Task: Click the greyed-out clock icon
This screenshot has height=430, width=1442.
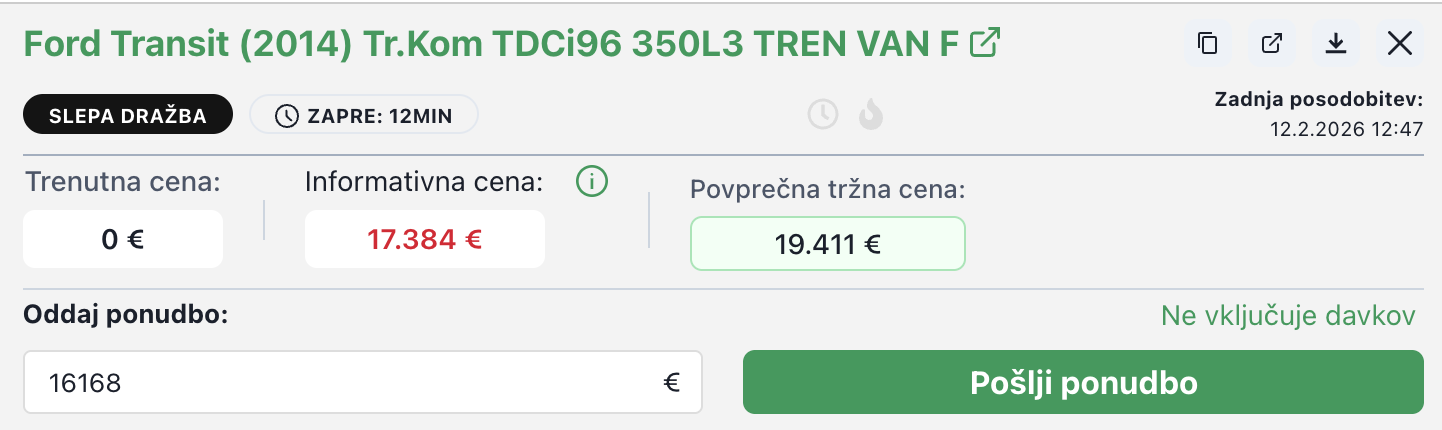Action: click(823, 115)
